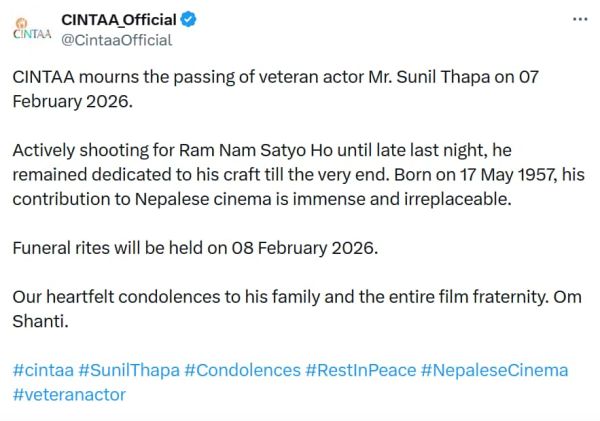Click the #veteranactor hashtag
Viewport: 600px width, 421px height.
[x=69, y=394]
